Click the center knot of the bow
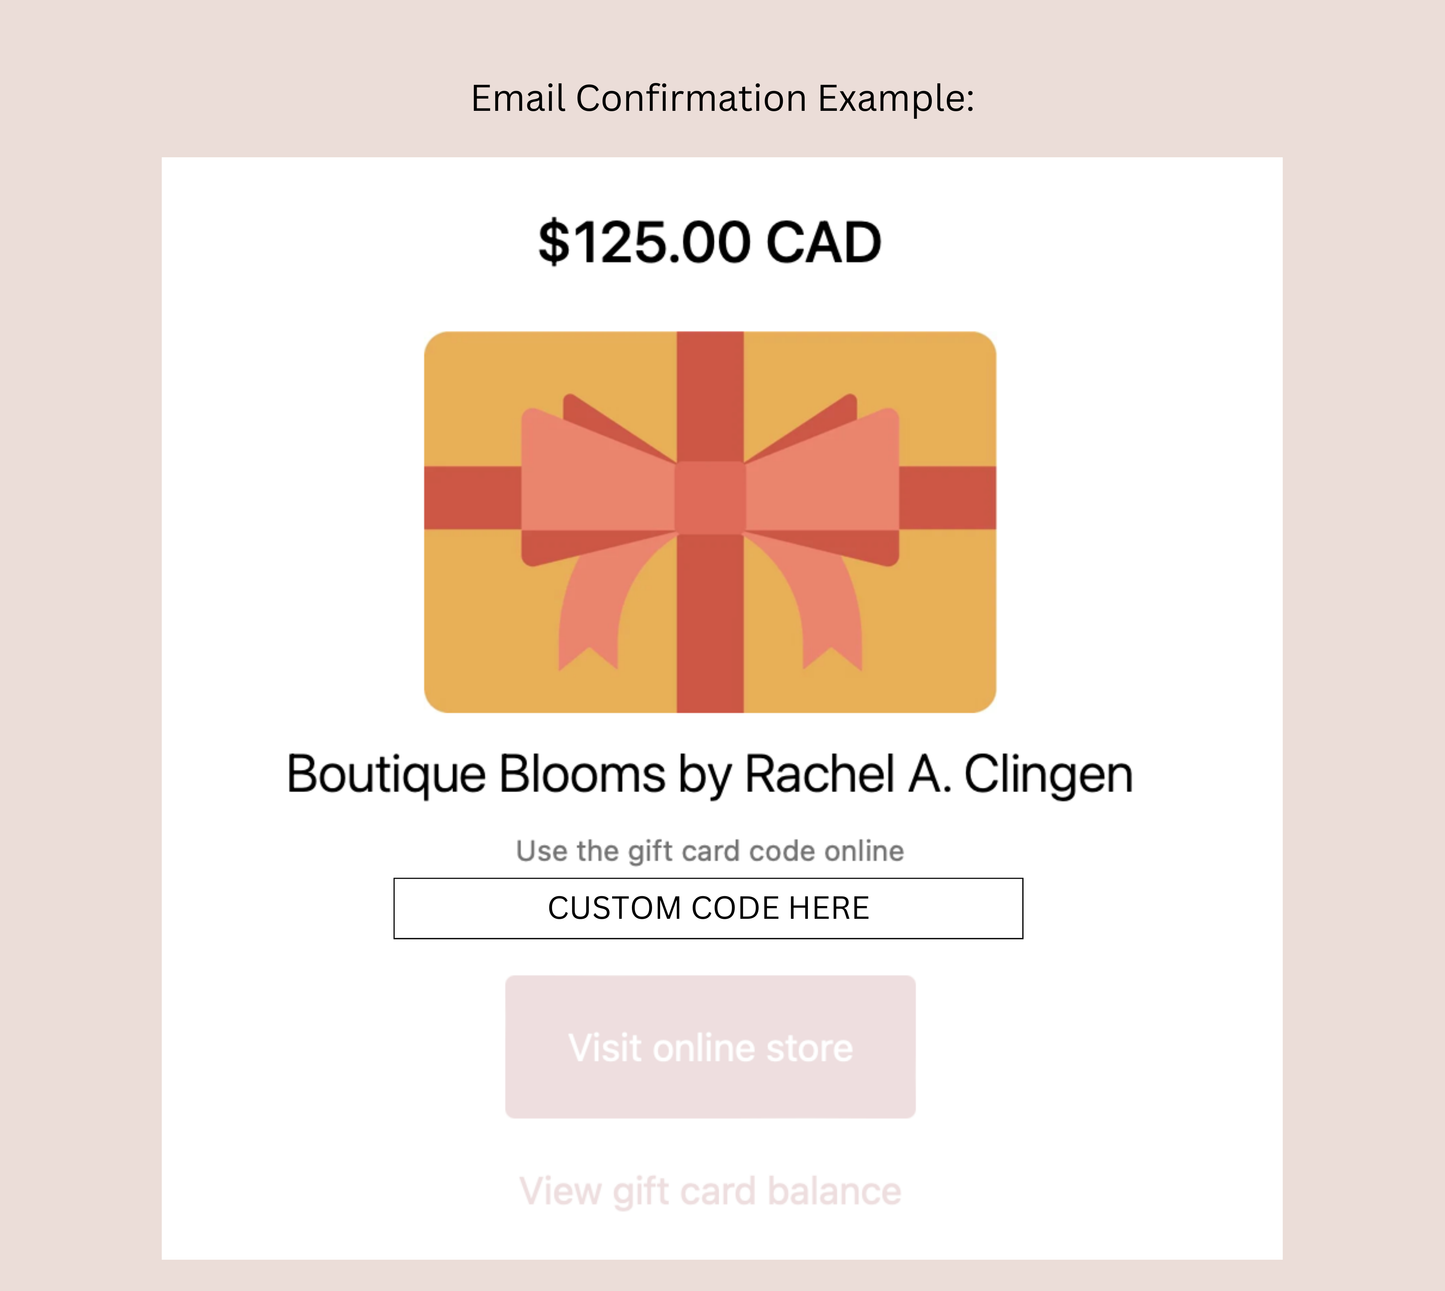Image resolution: width=1445 pixels, height=1291 pixels. pyautogui.click(x=710, y=497)
